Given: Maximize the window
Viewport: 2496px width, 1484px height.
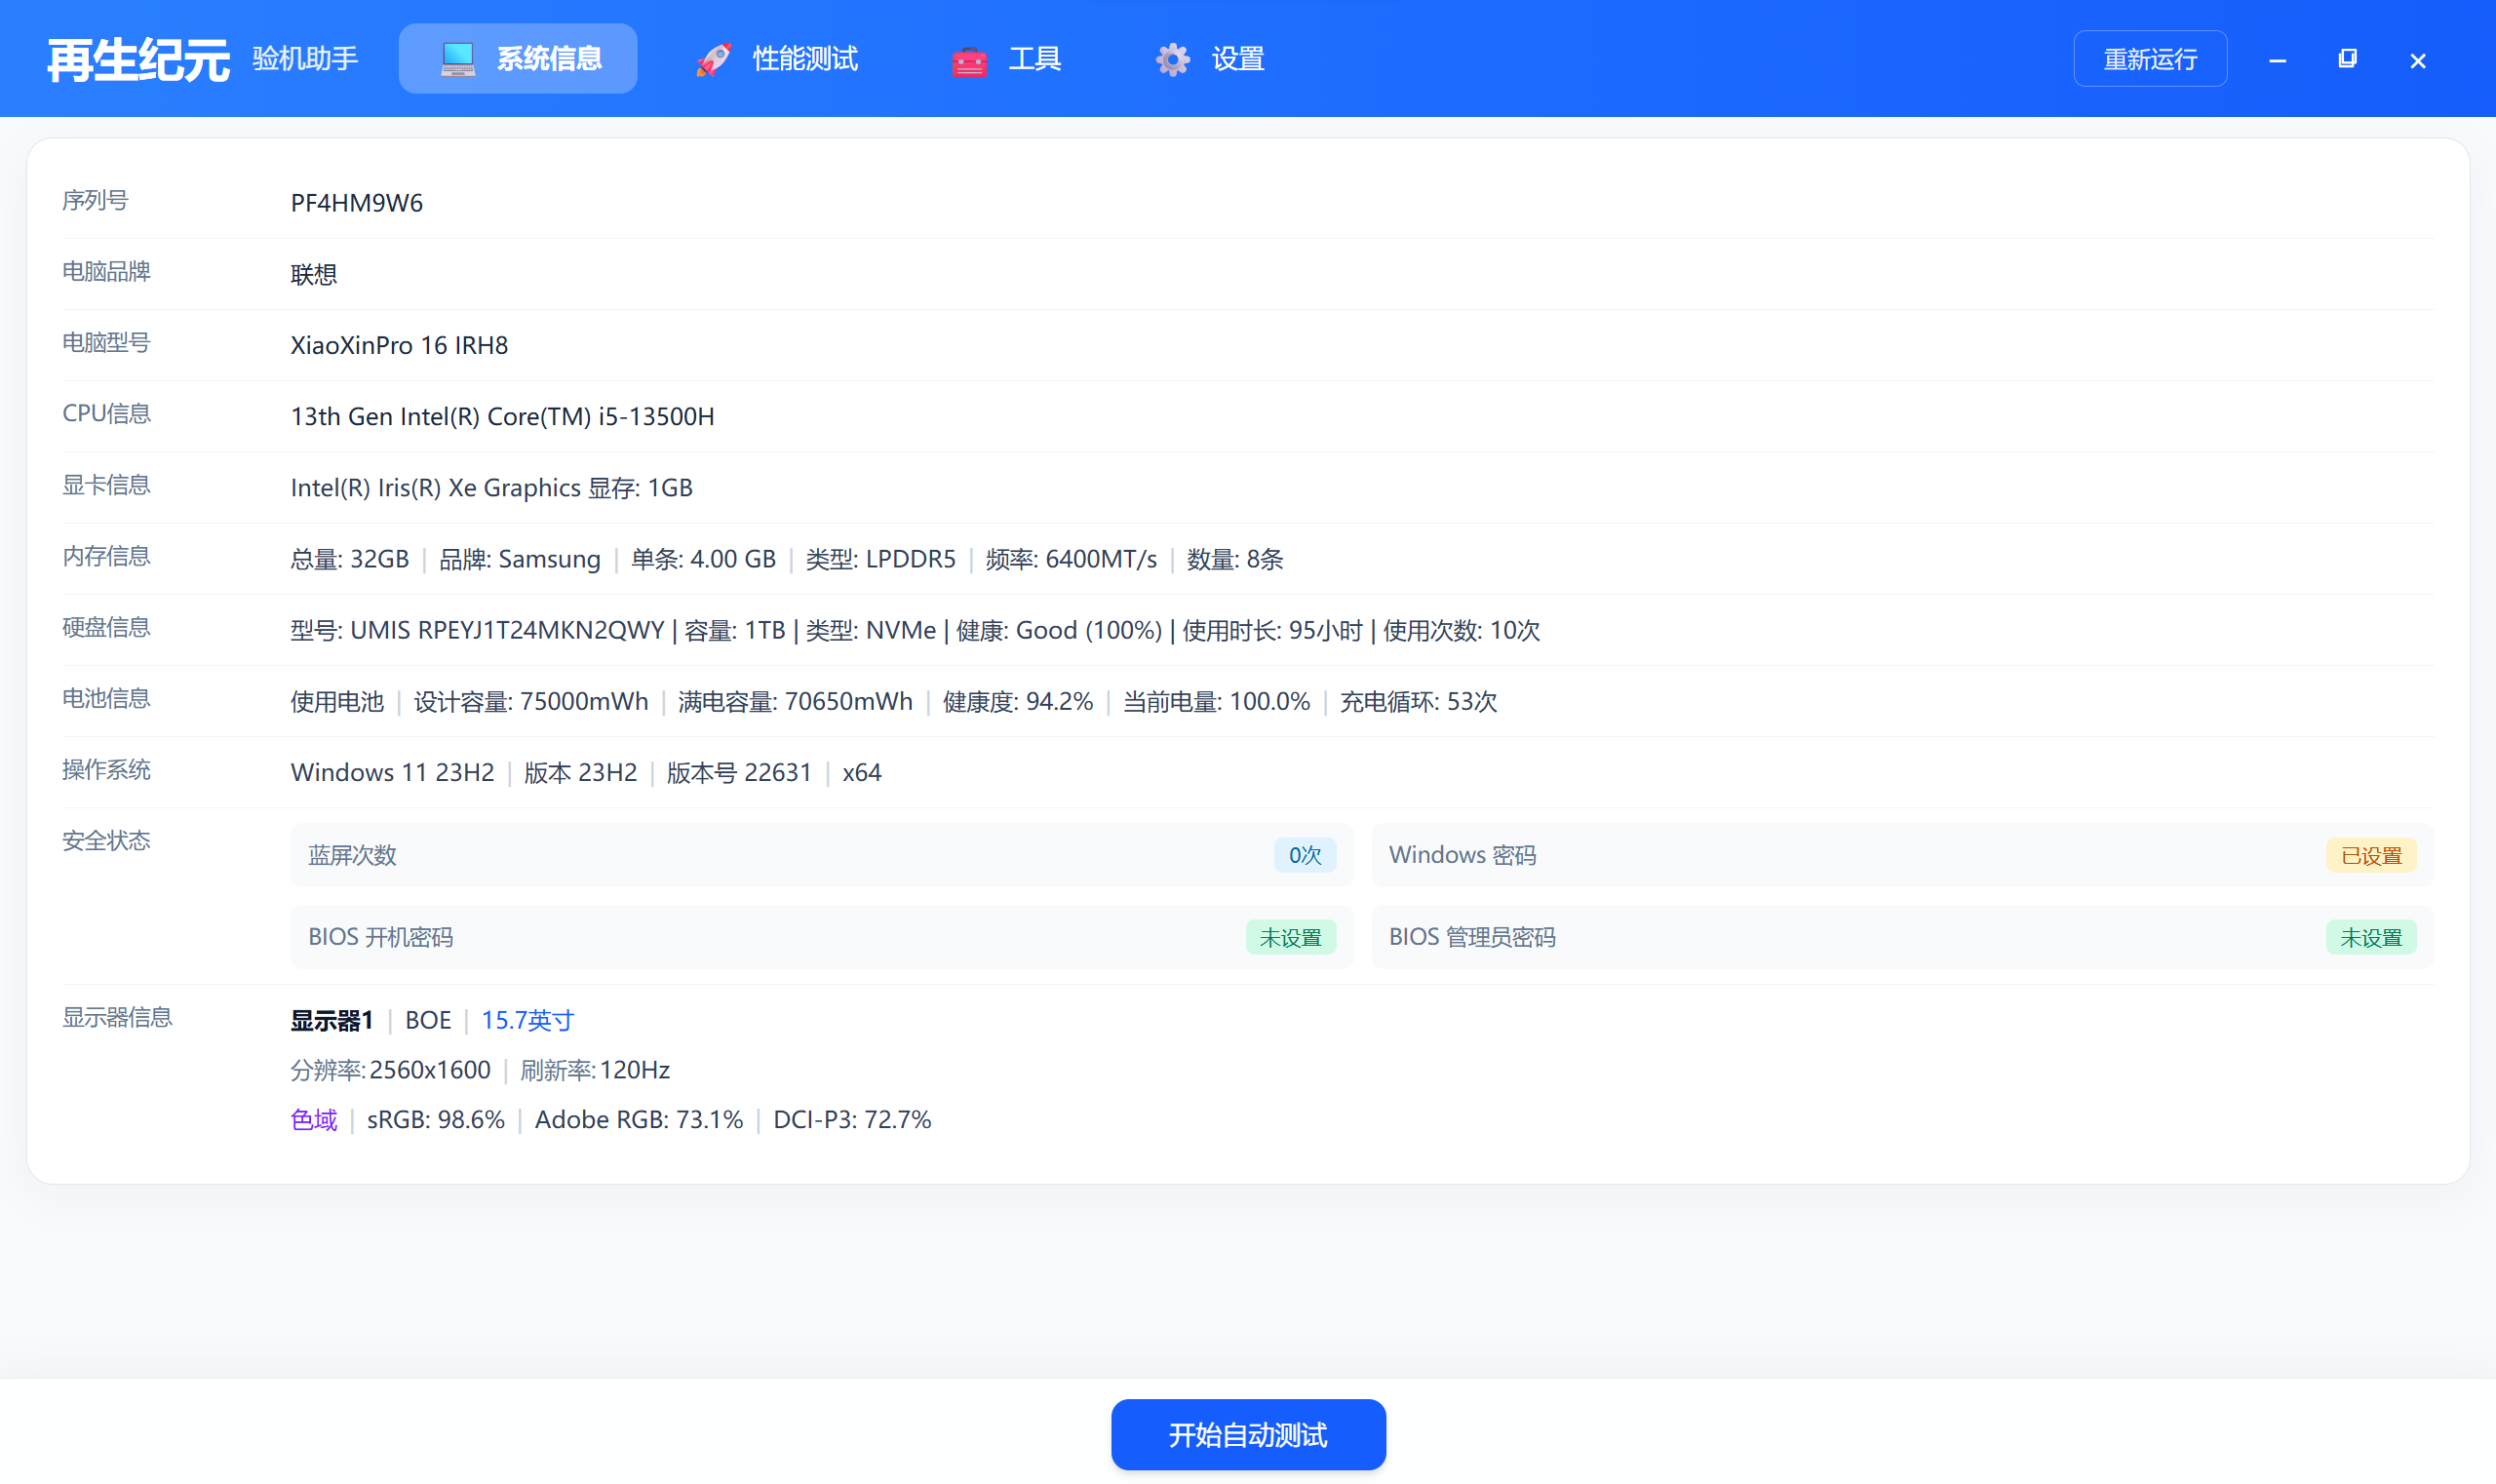Looking at the screenshot, I should pyautogui.click(x=2347, y=60).
